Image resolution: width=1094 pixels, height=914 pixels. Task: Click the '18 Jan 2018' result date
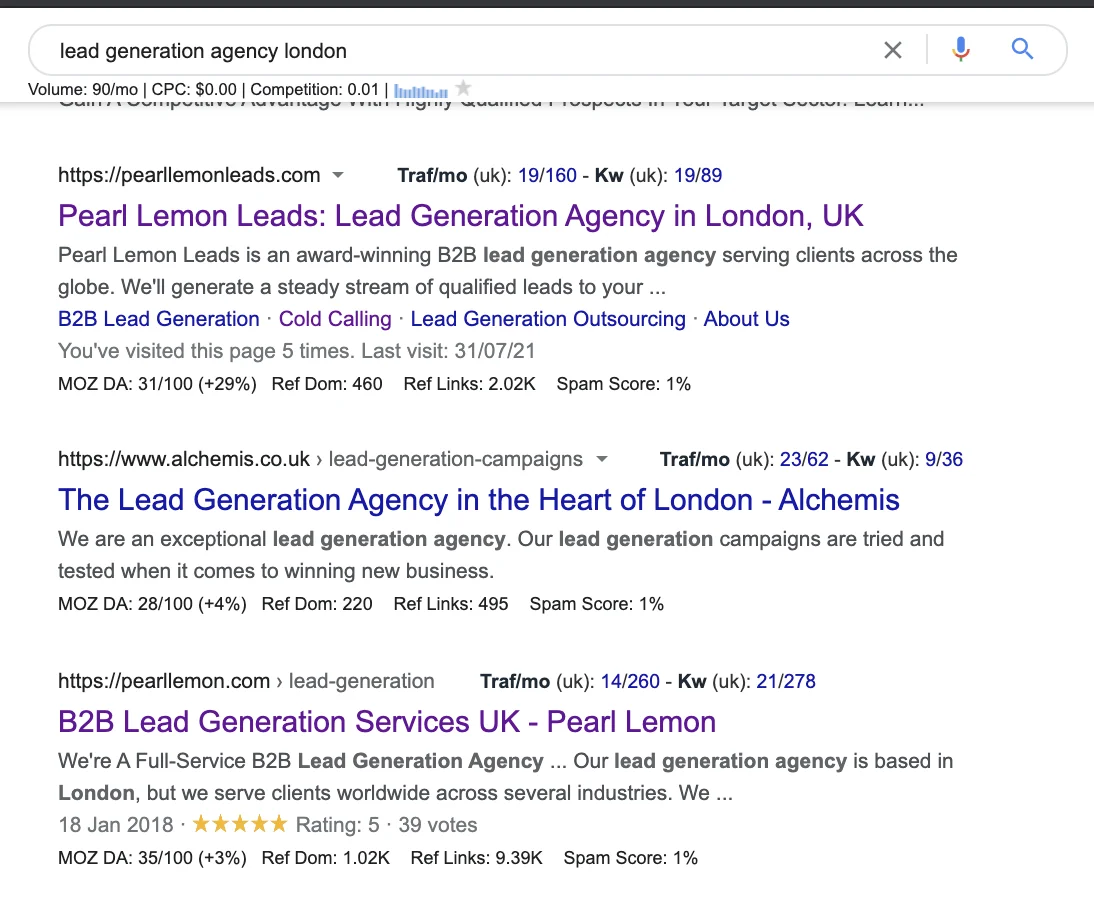pyautogui.click(x=116, y=825)
